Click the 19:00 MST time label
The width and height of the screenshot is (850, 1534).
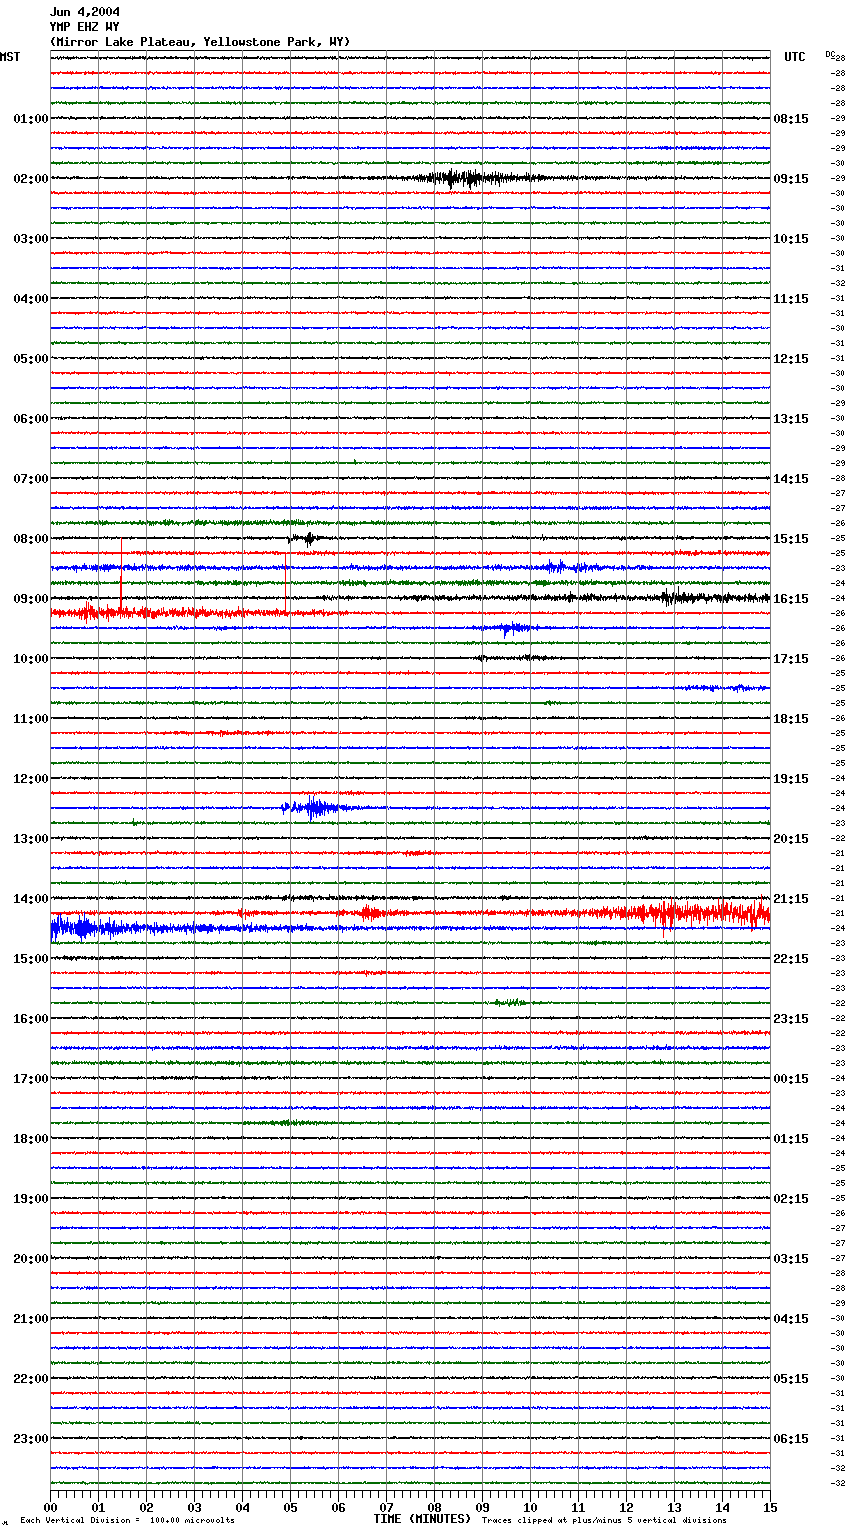[x=31, y=1199]
